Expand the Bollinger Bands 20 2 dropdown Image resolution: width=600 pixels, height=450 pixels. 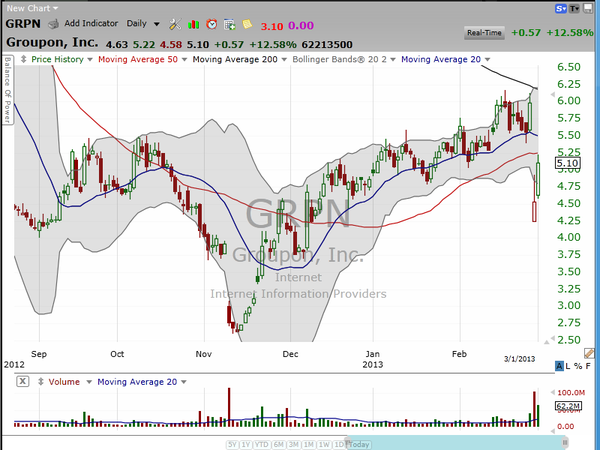(393, 59)
